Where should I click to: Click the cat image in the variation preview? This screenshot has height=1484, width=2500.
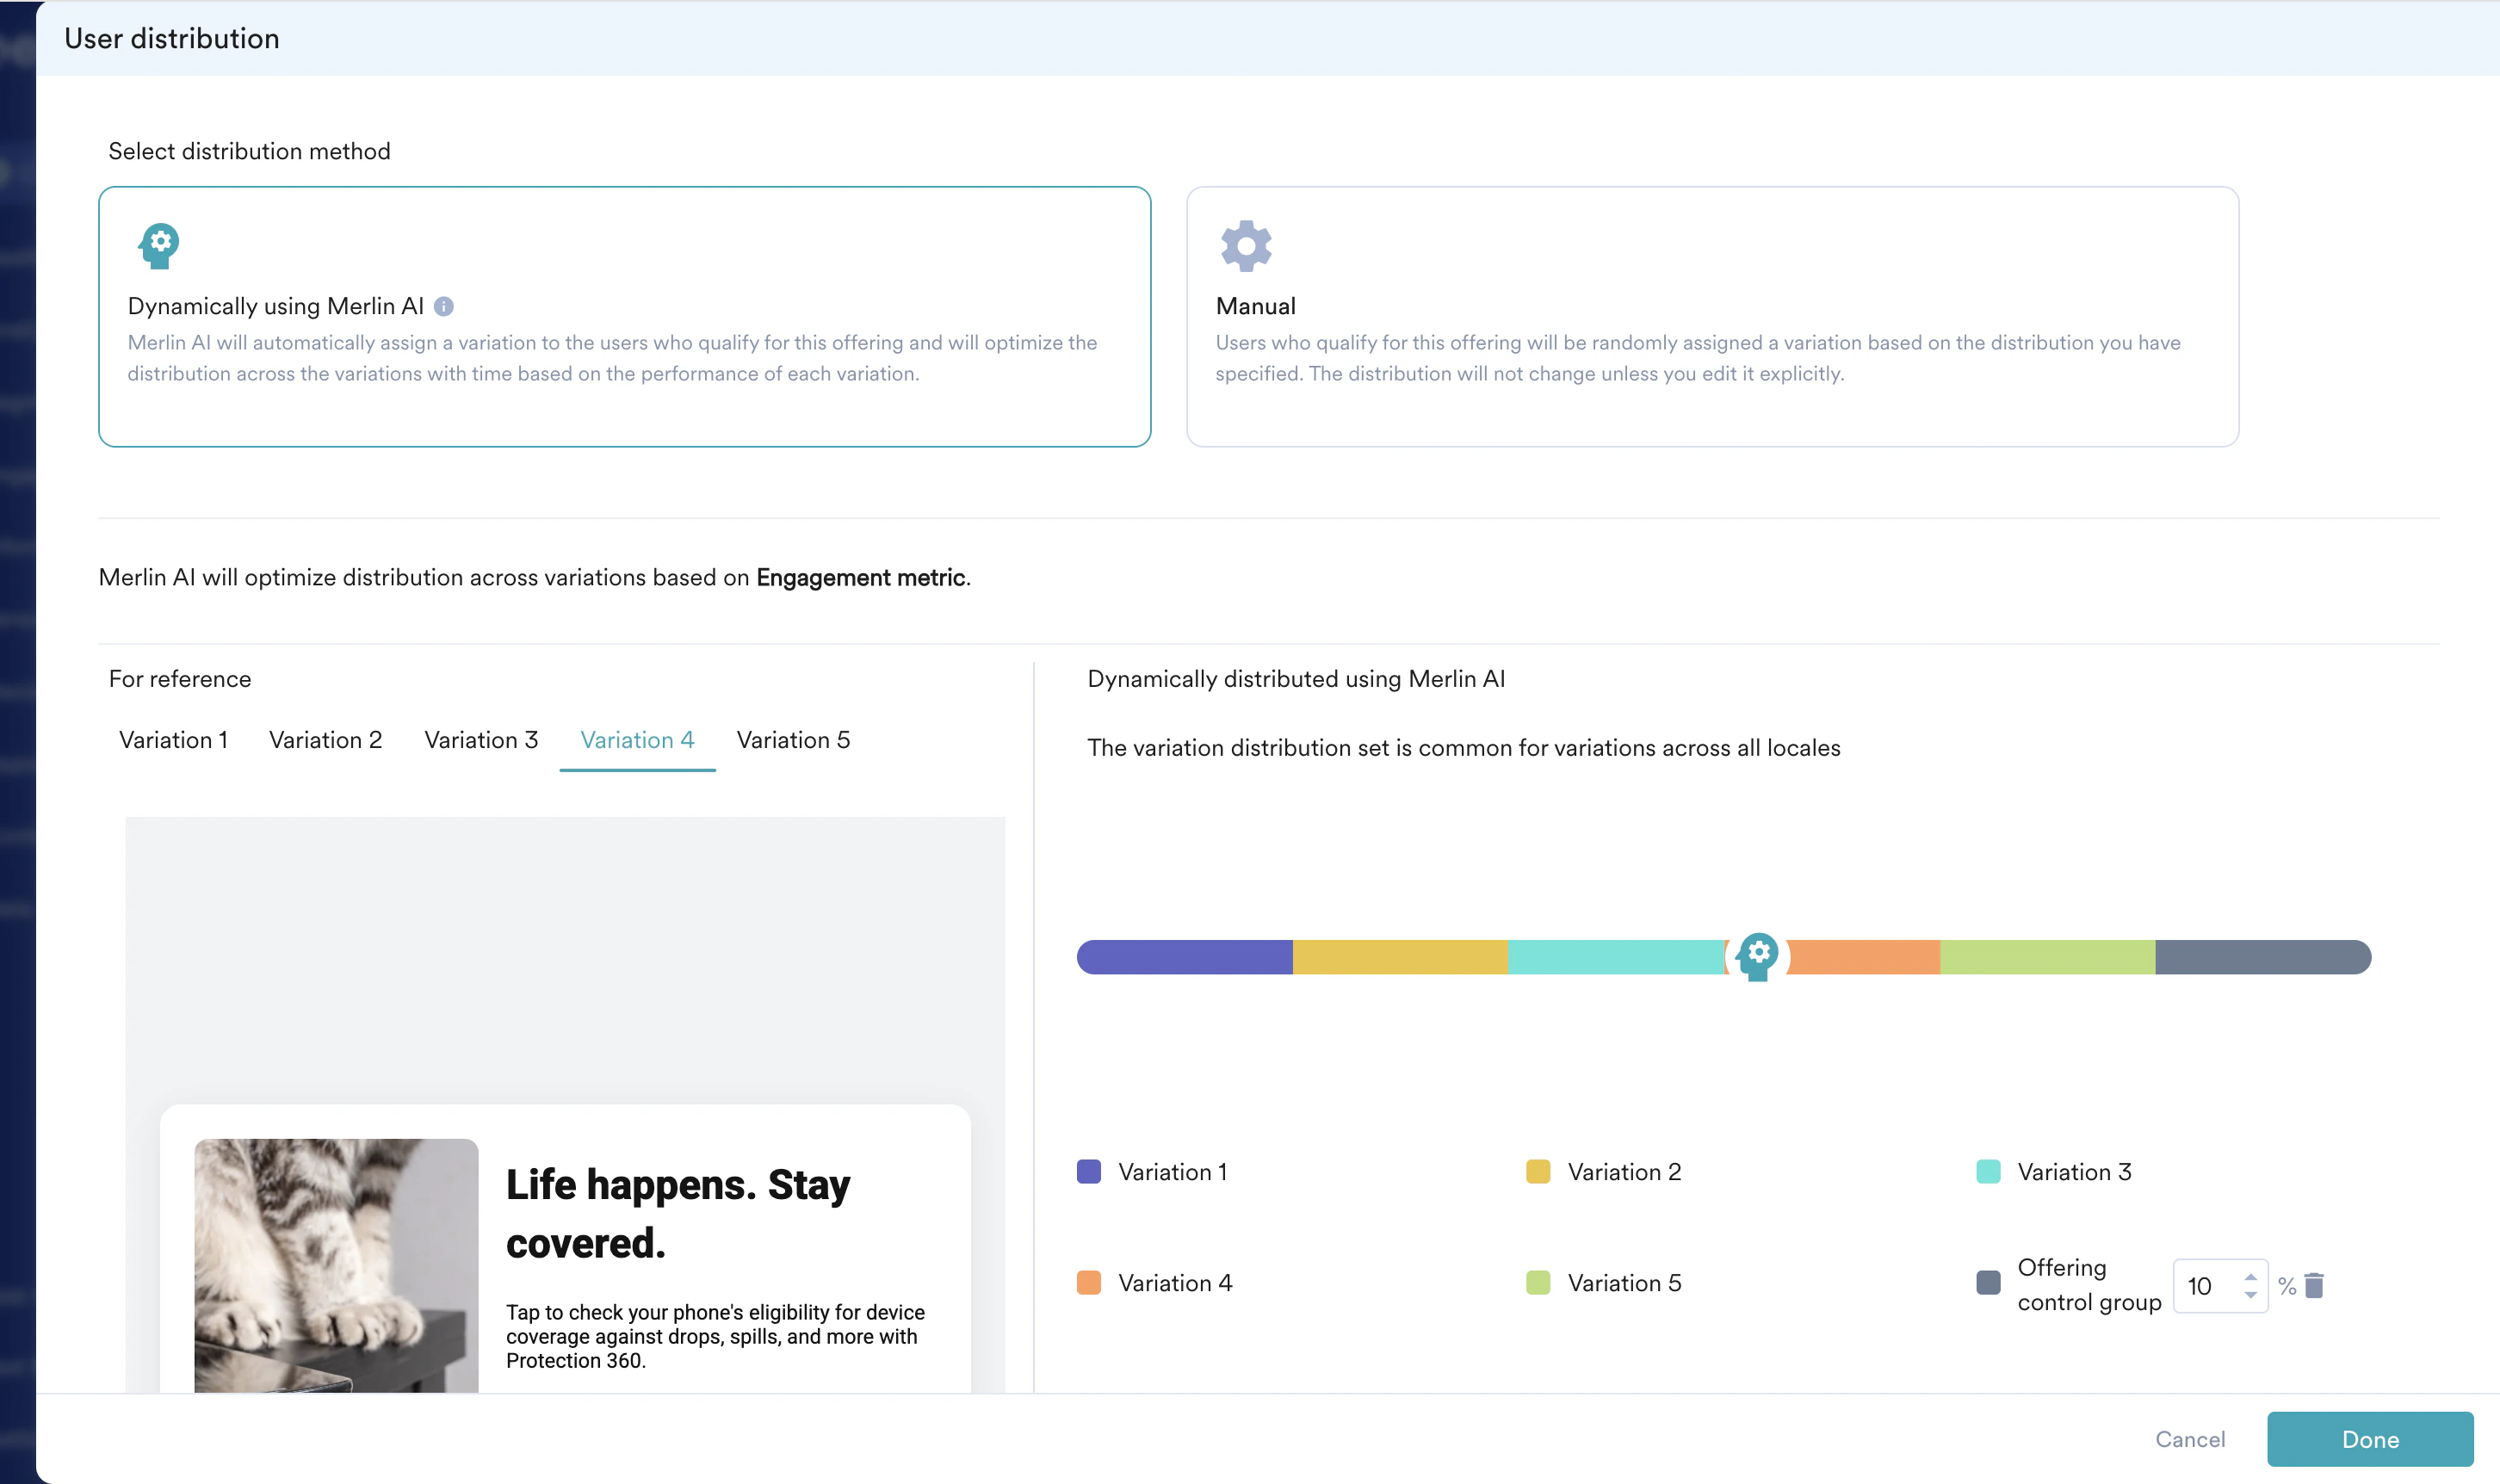[336, 1265]
